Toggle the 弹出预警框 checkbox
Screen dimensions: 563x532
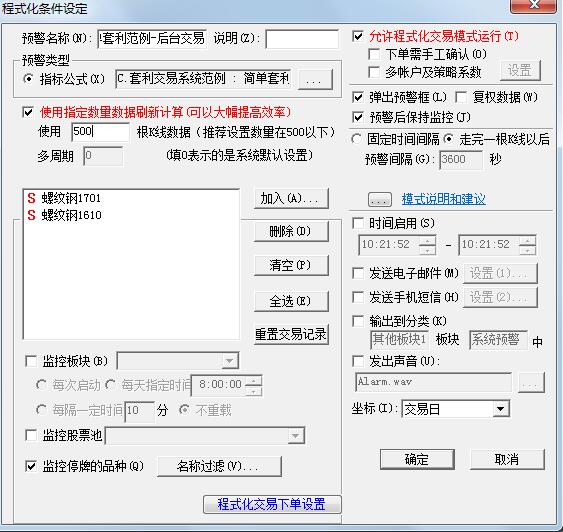click(358, 97)
